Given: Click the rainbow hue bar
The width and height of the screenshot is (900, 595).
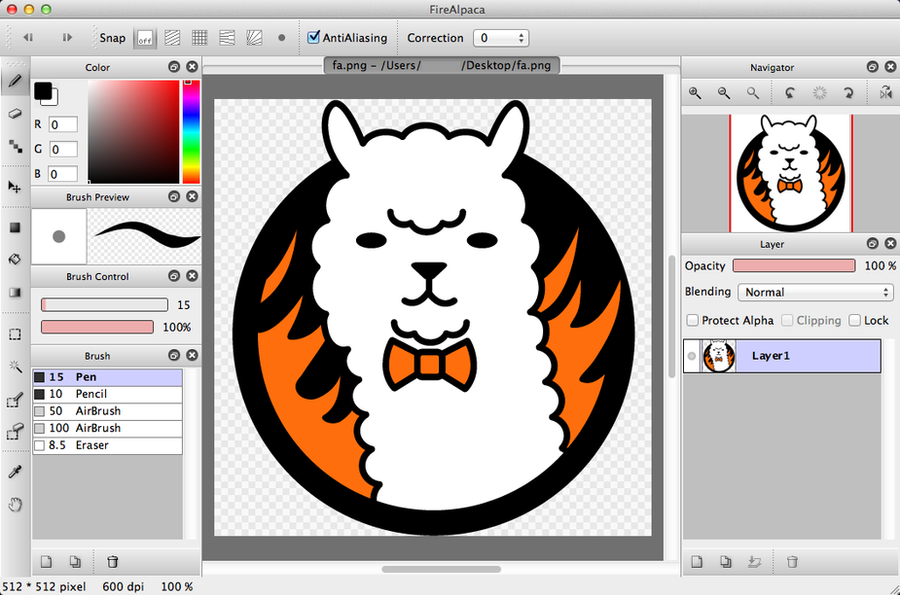Looking at the screenshot, I should (x=191, y=131).
